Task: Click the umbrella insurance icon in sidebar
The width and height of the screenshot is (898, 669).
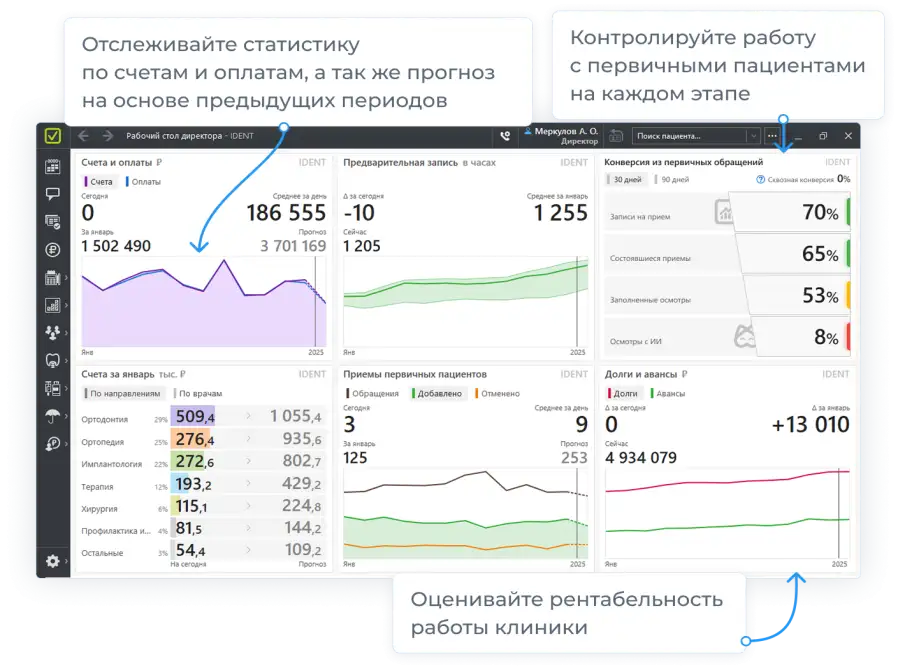Action: coord(53,416)
